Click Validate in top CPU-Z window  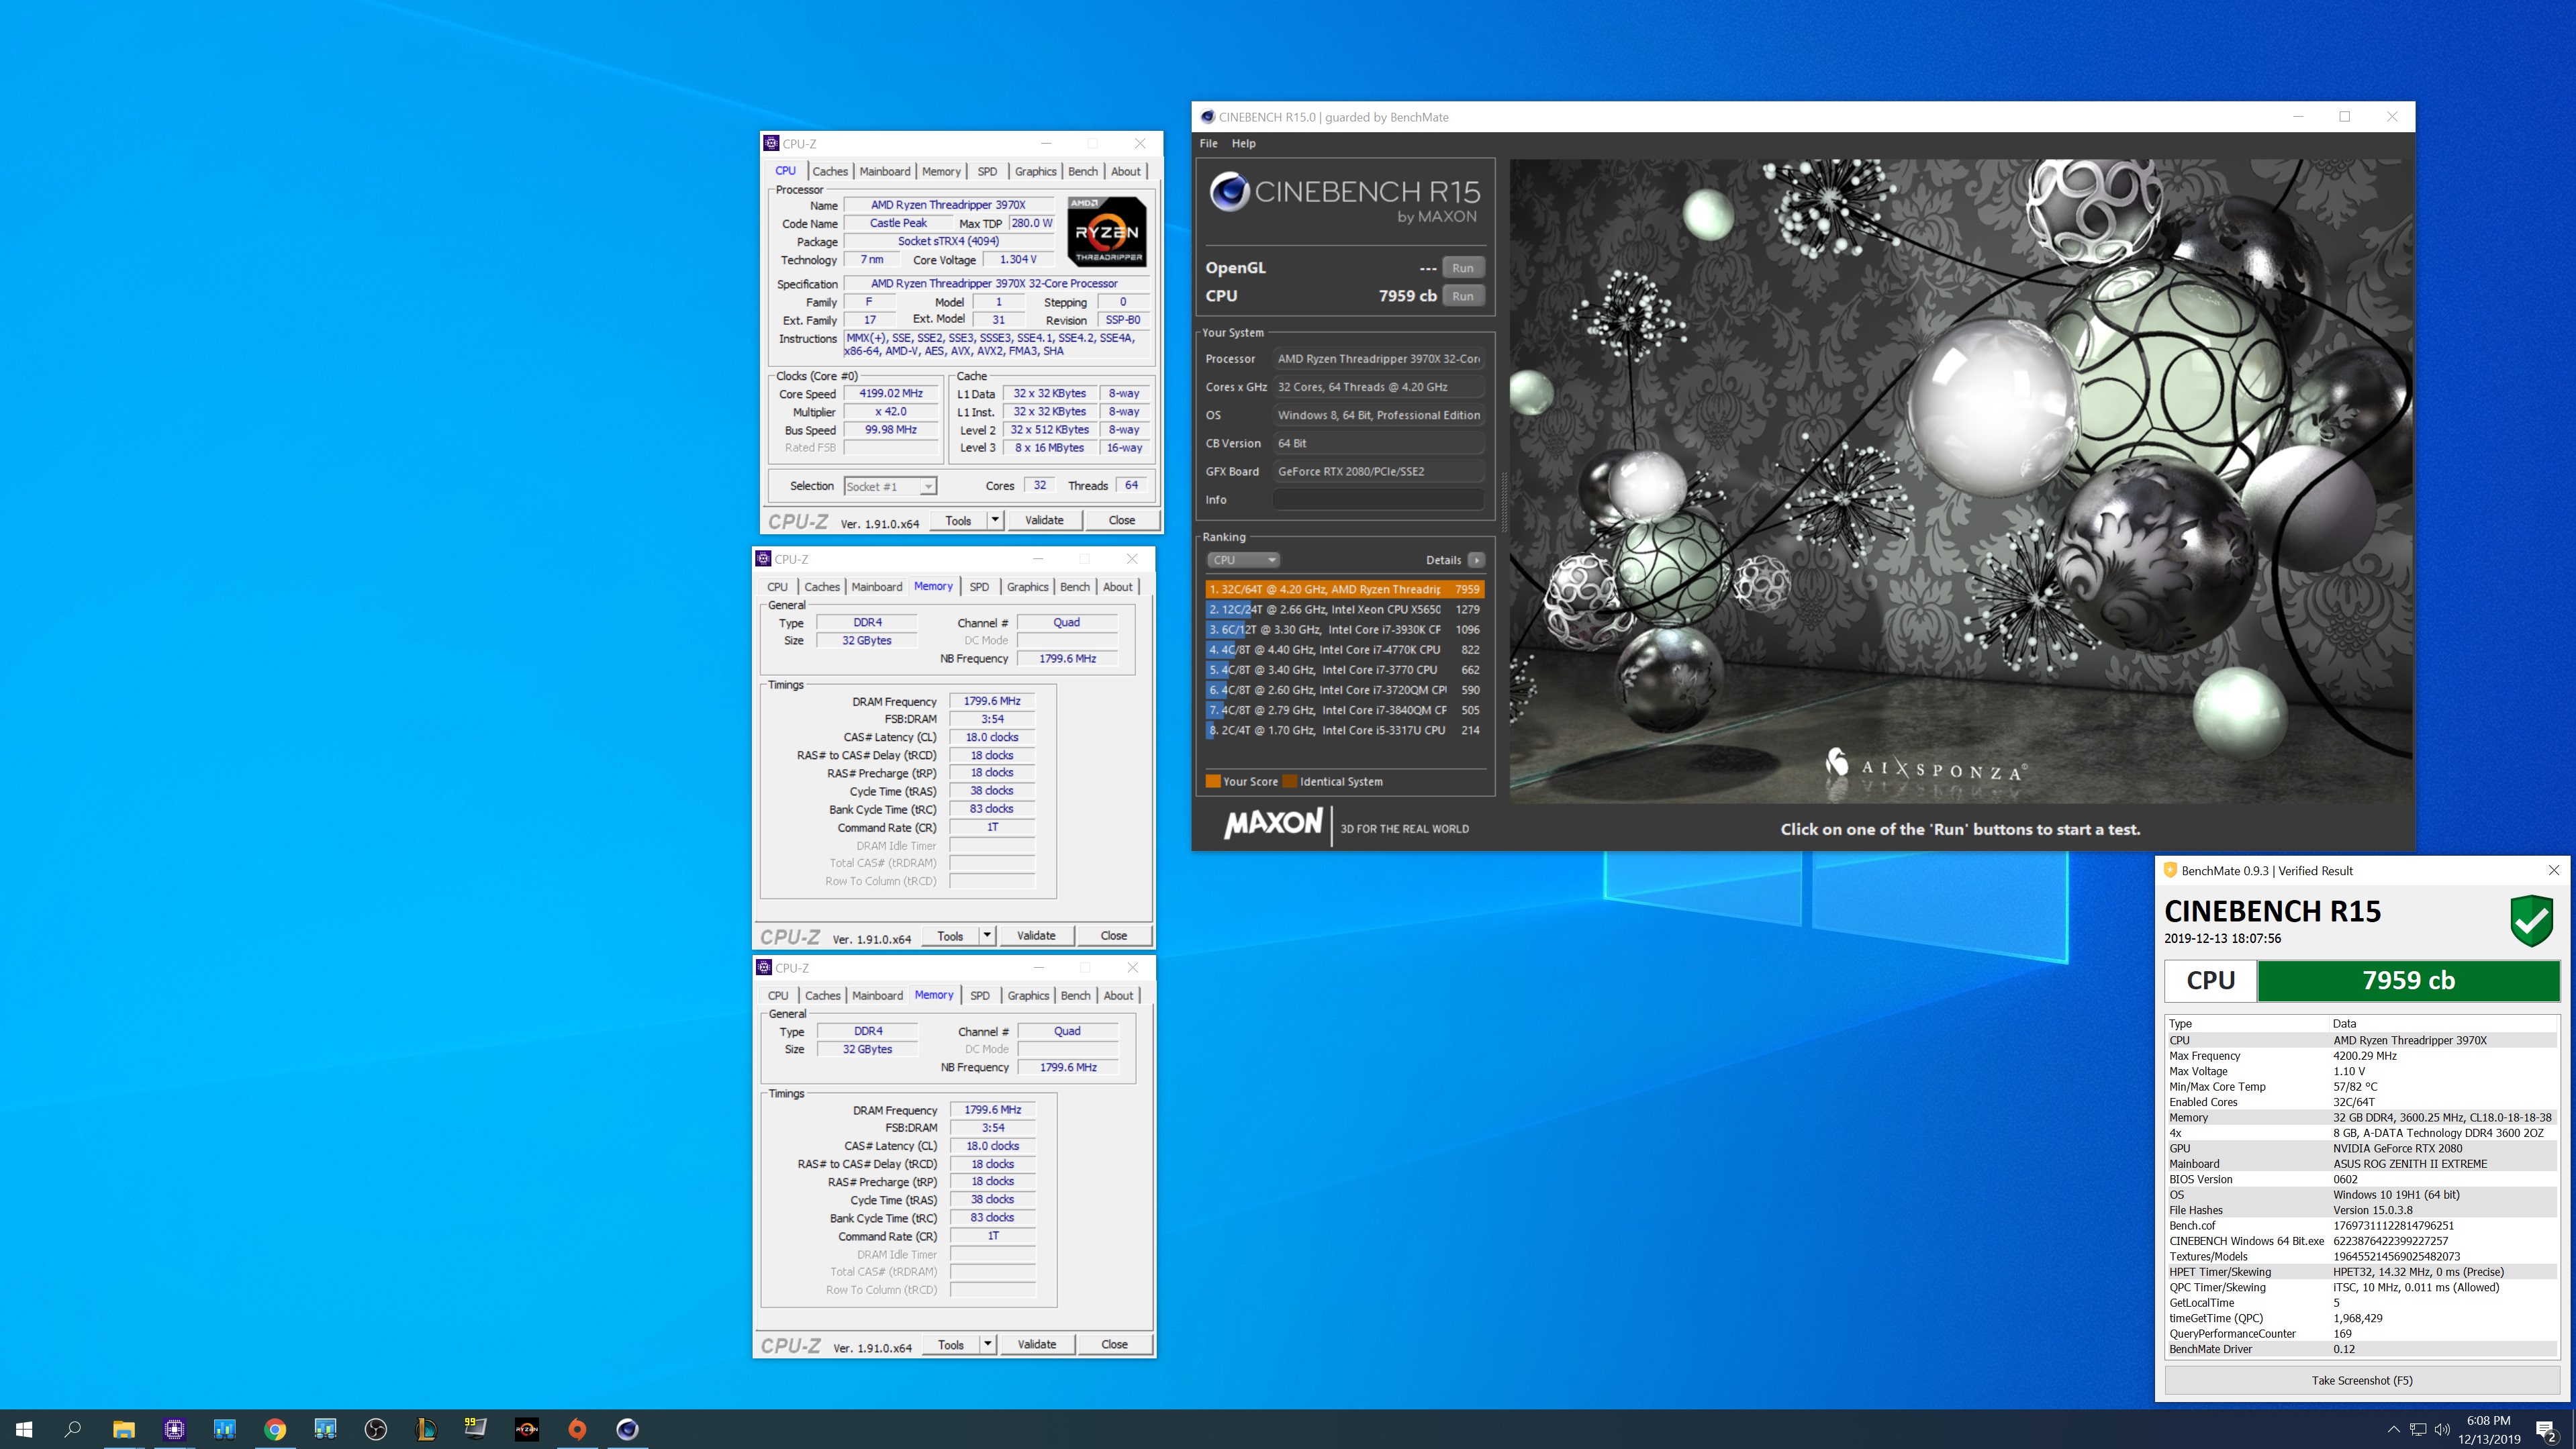click(1044, 520)
